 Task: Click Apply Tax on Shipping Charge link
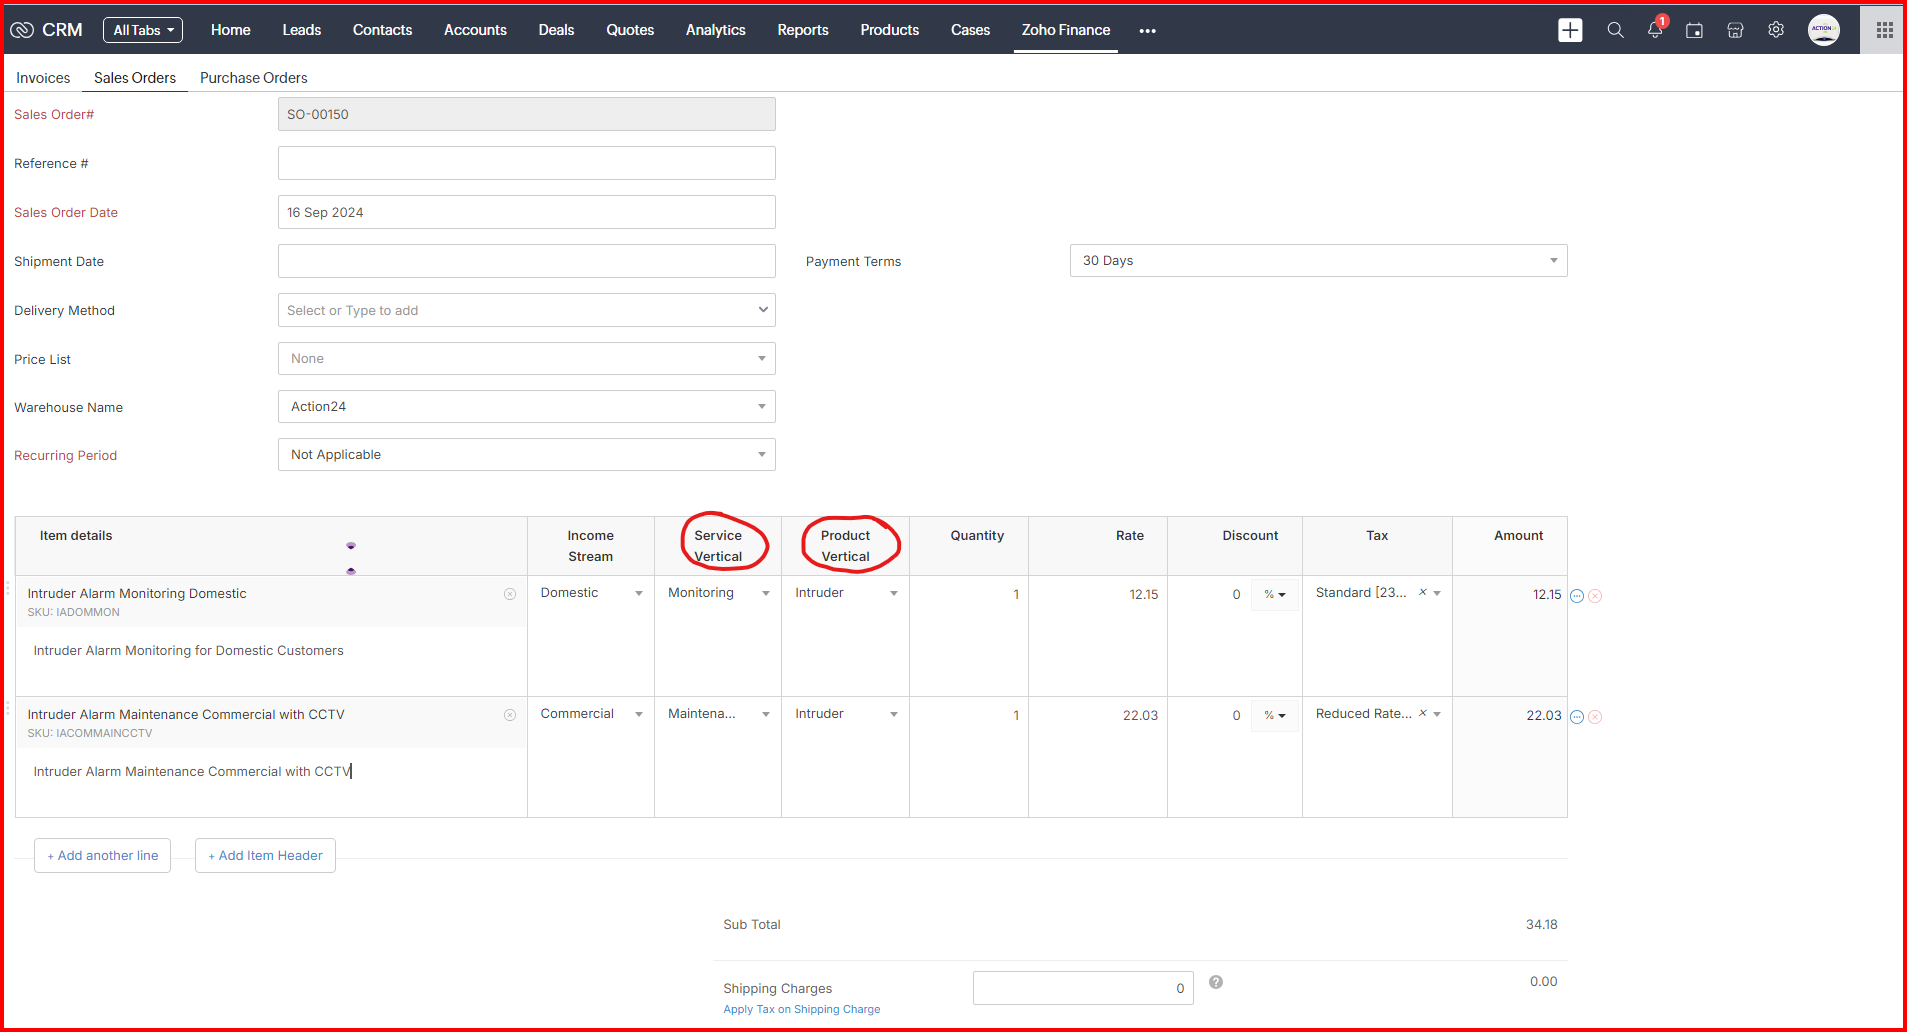tap(801, 1010)
